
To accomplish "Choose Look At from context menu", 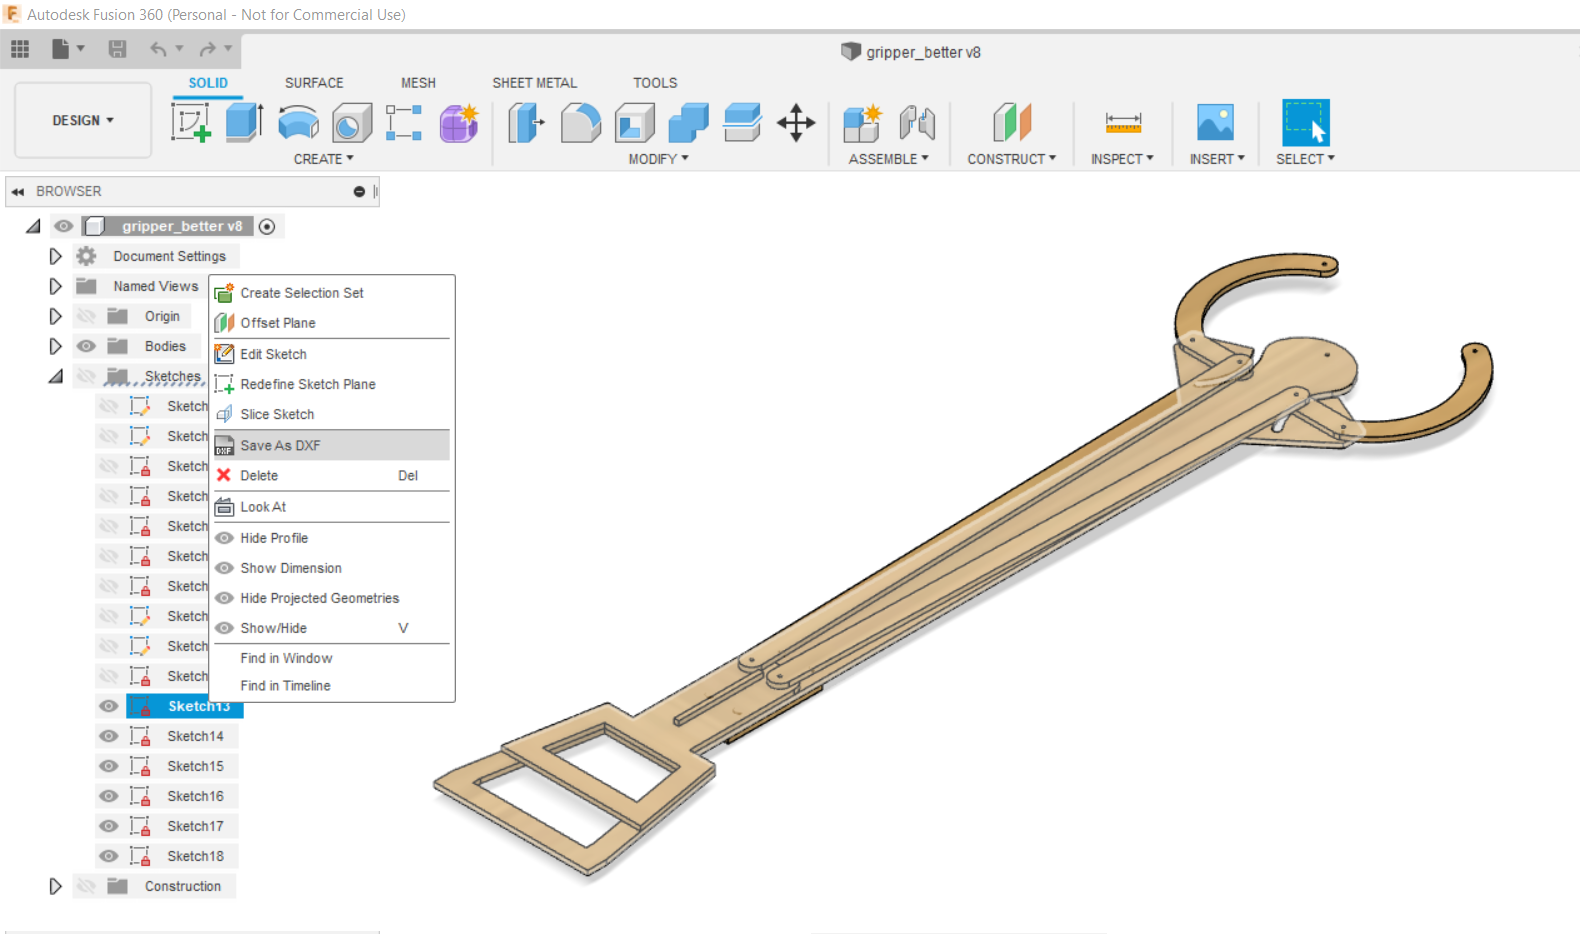I will [332, 507].
